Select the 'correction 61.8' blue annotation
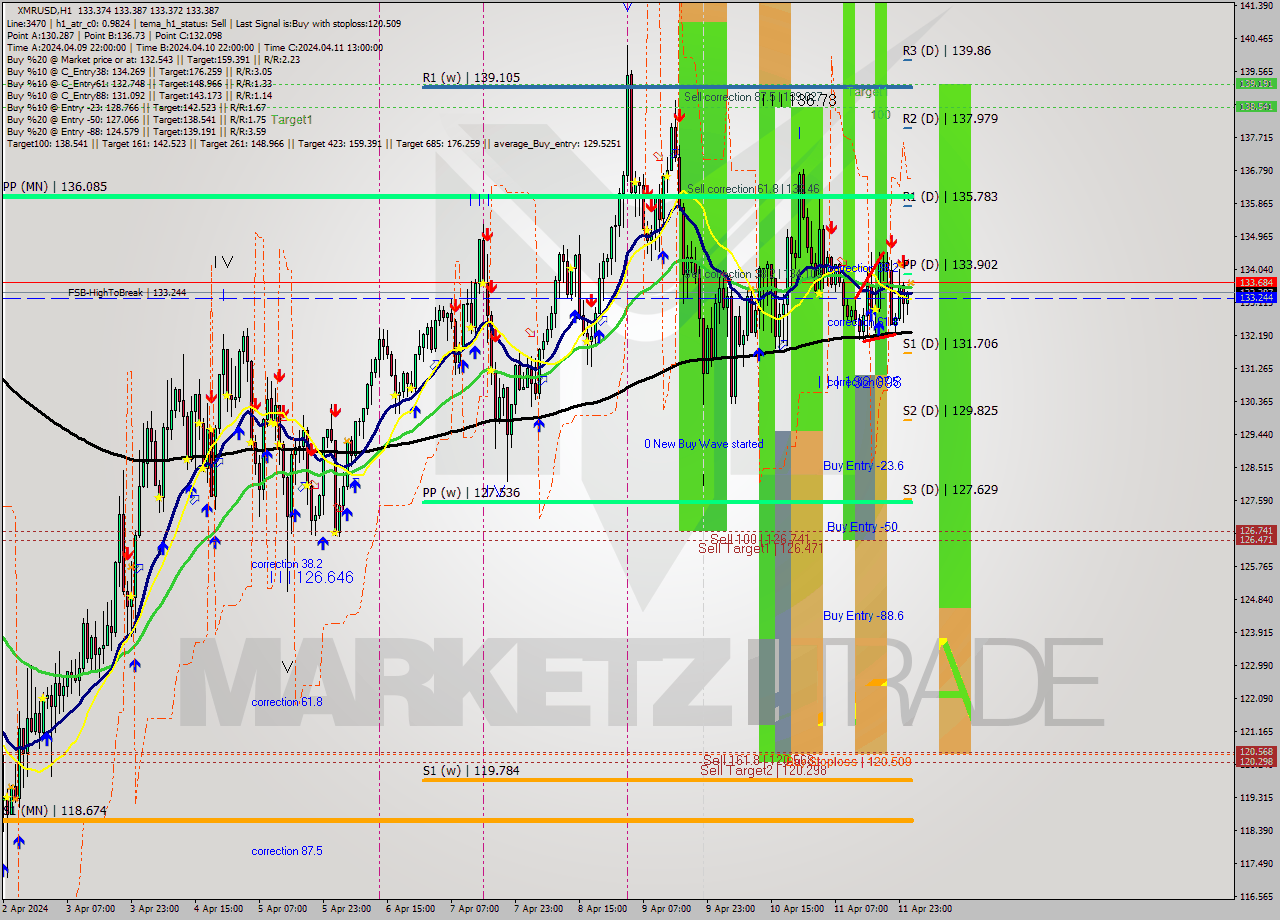The width and height of the screenshot is (1280, 920). click(x=287, y=702)
